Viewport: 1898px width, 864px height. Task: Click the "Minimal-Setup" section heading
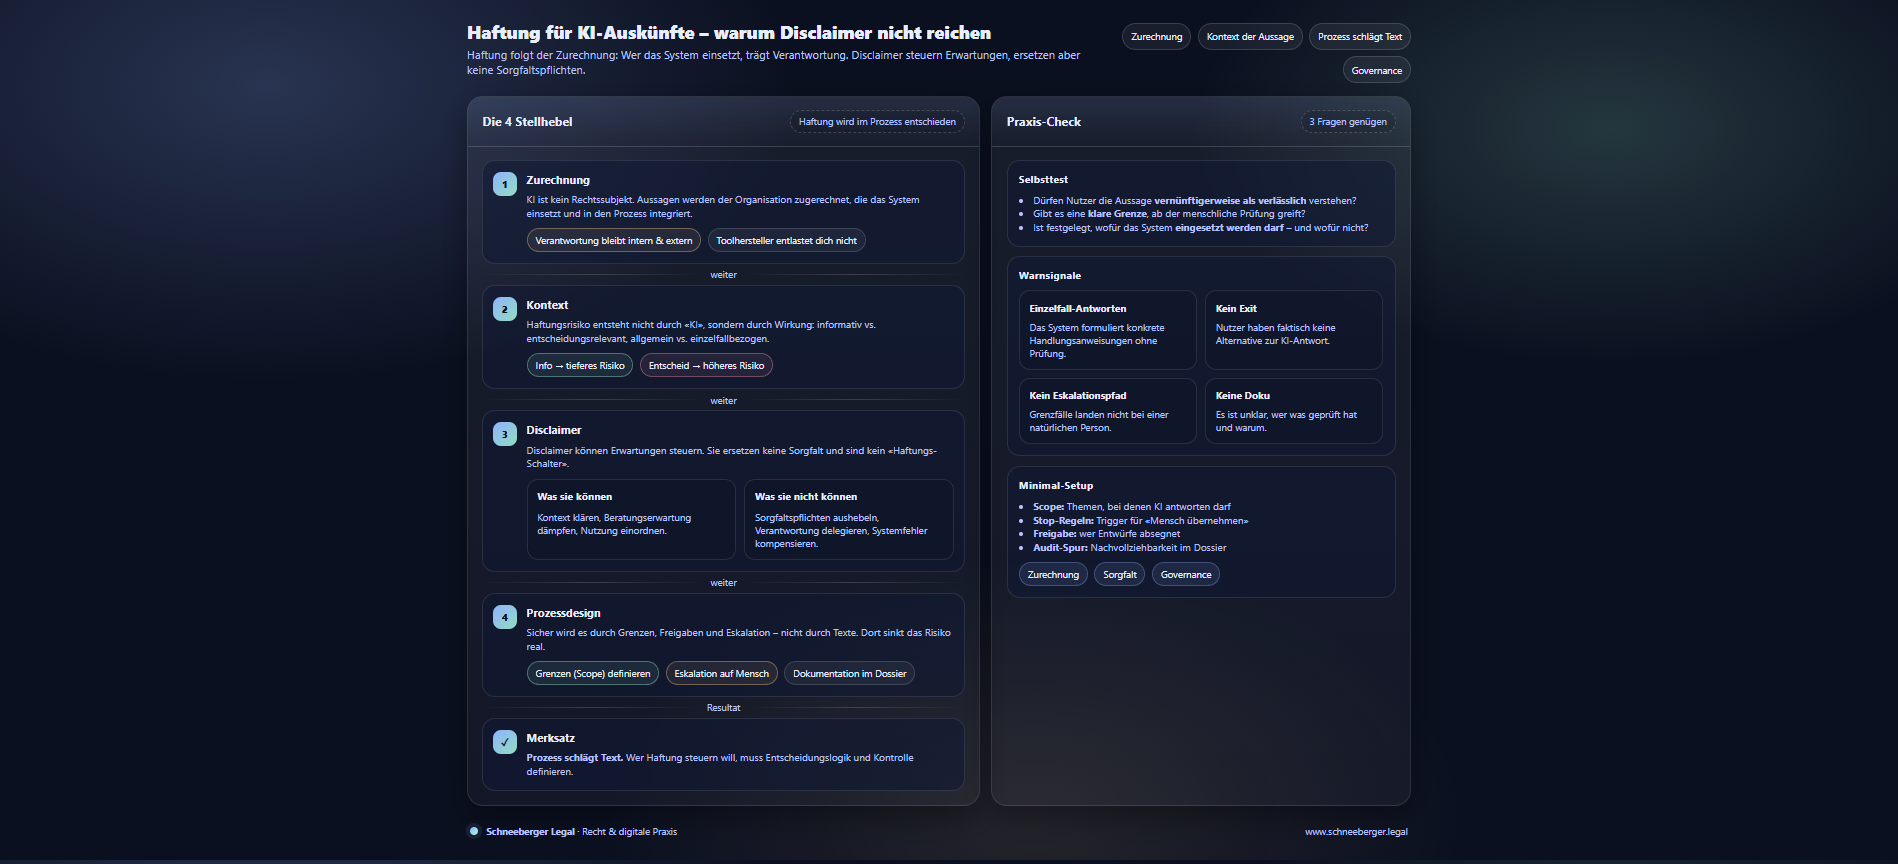pyautogui.click(x=1055, y=486)
